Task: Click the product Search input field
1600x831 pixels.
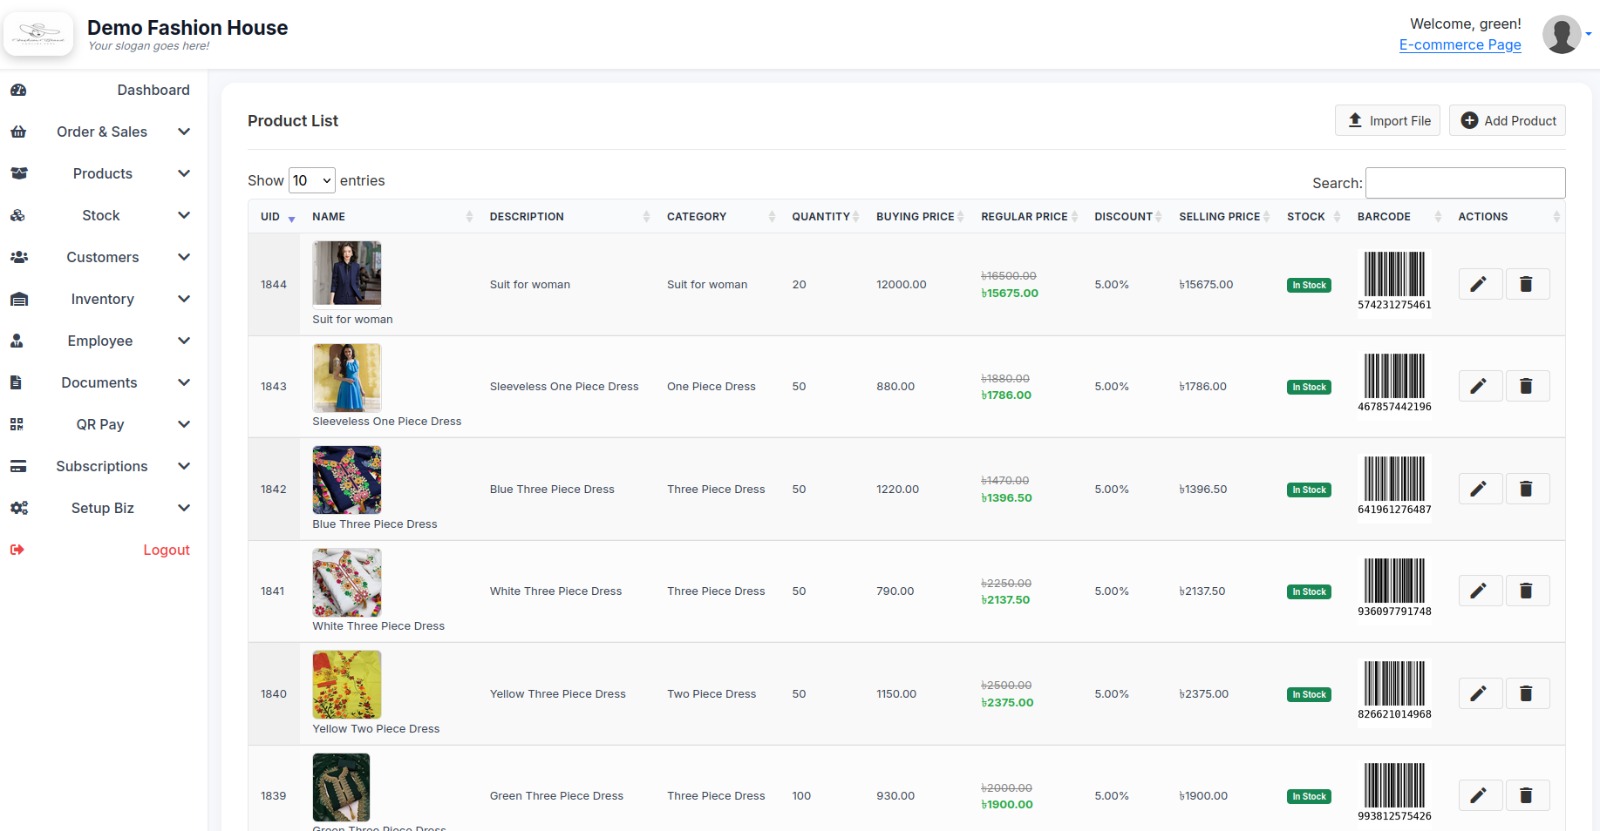Action: tap(1464, 183)
